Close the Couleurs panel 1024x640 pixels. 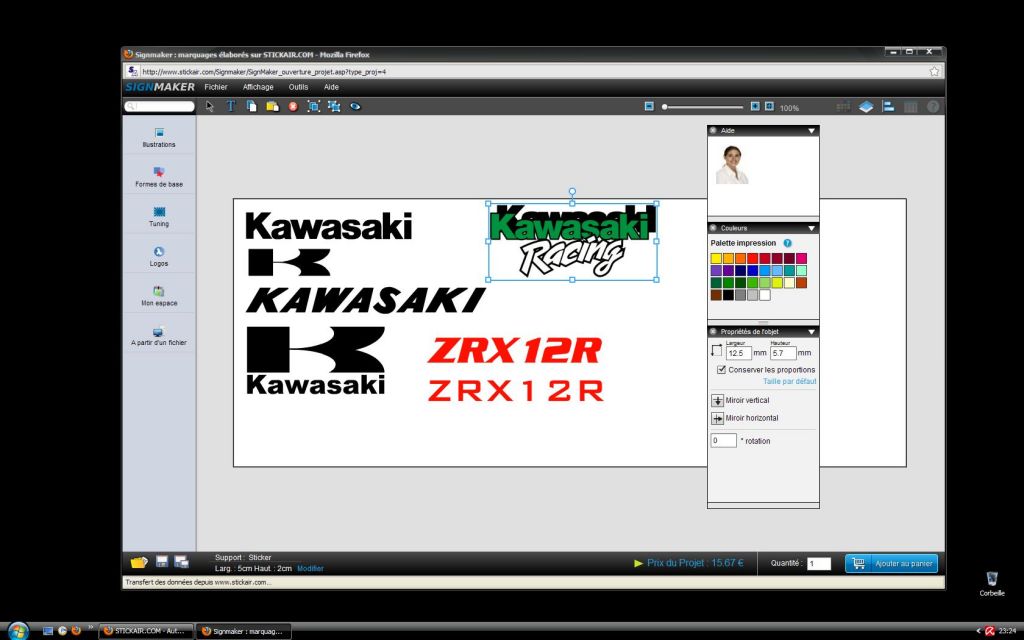pyautogui.click(x=713, y=228)
